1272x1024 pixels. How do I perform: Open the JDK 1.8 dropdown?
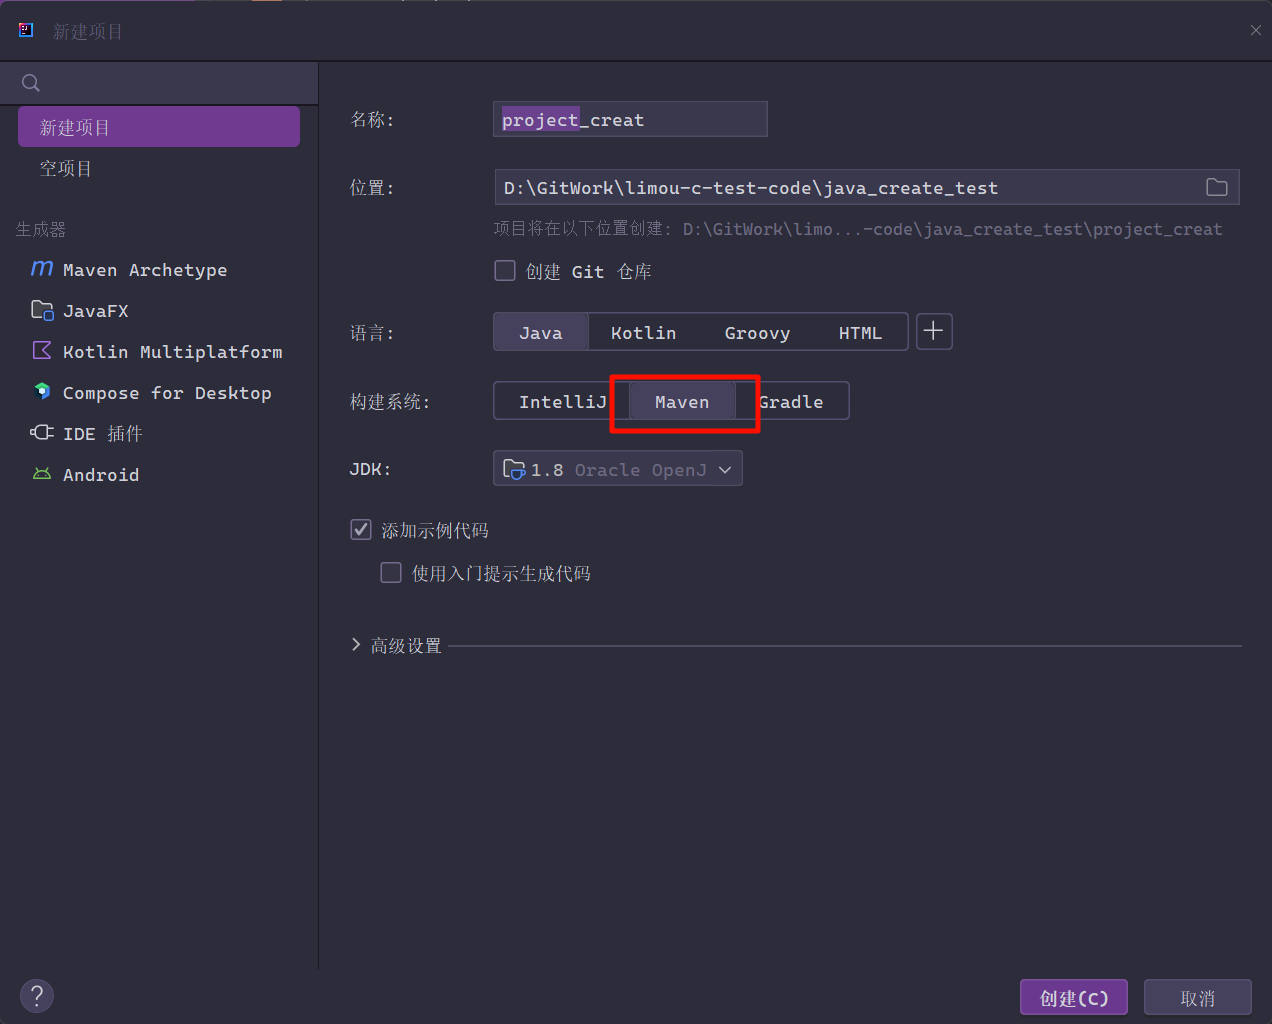pos(617,469)
